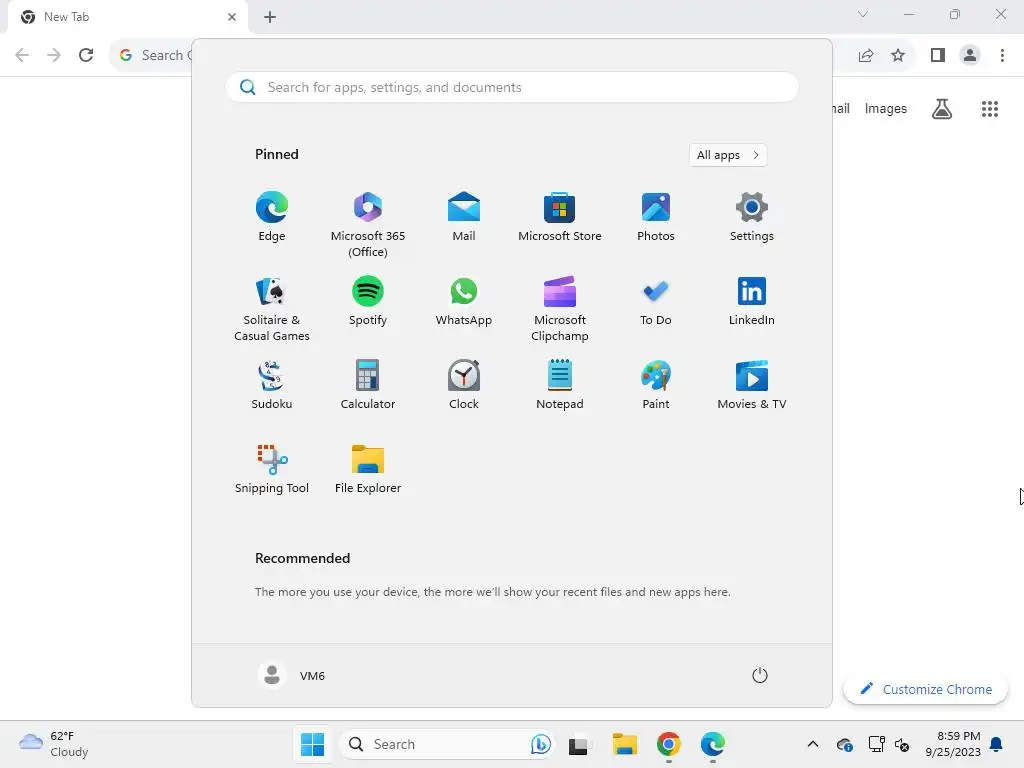Click the Windows Start button on taskbar

(312, 744)
